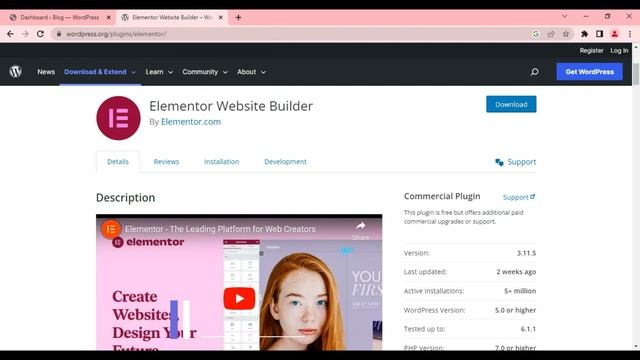Click the Get WordPress button

point(589,72)
